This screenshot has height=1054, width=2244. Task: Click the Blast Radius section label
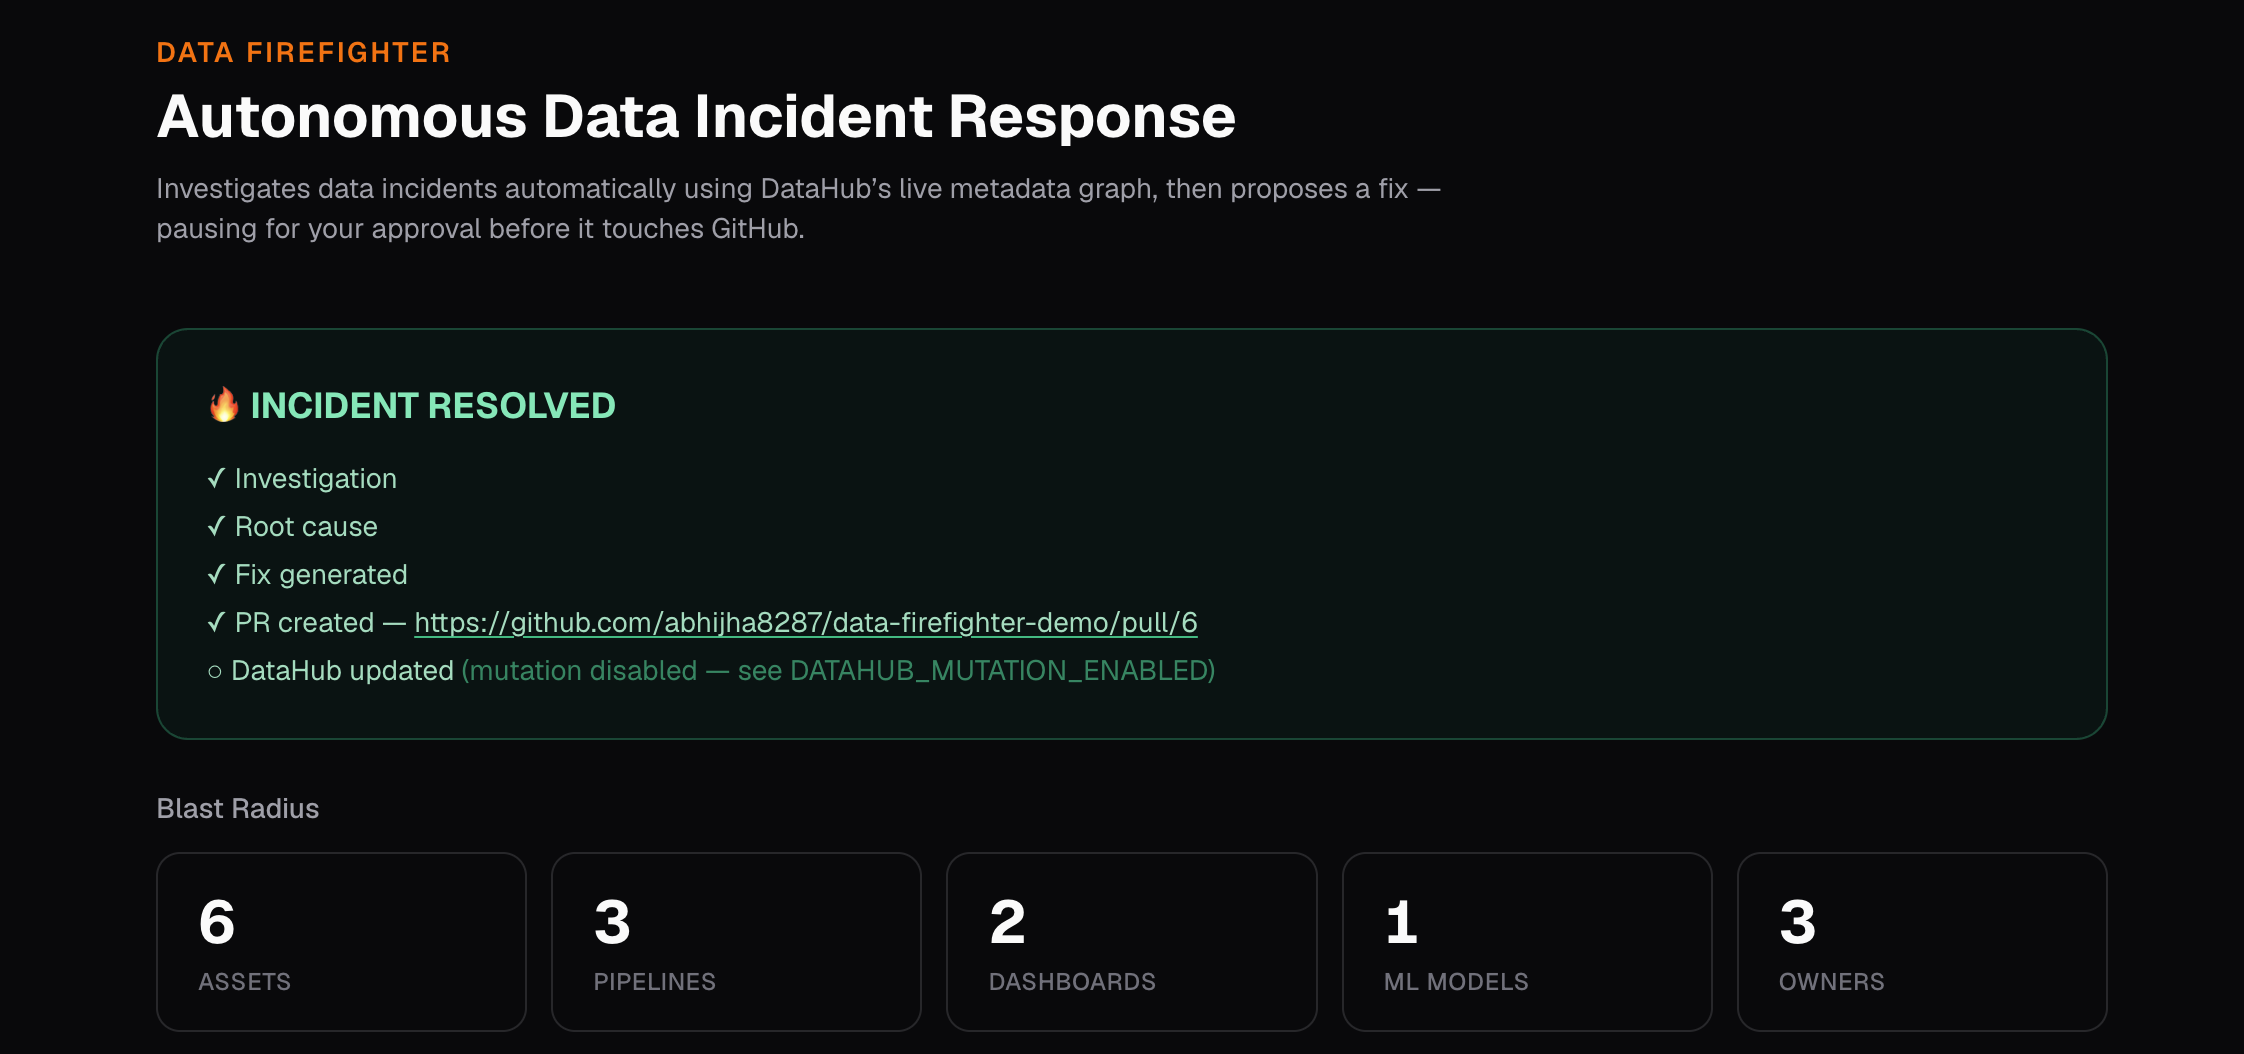[238, 808]
